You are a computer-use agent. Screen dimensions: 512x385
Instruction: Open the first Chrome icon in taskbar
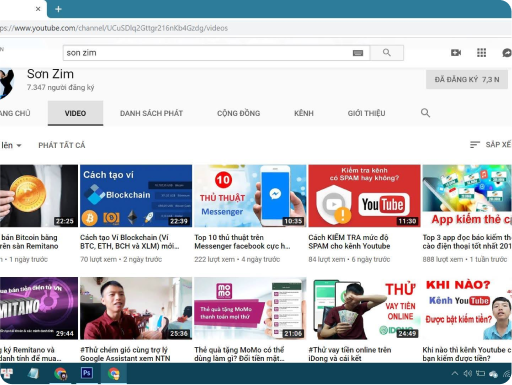coord(60,373)
